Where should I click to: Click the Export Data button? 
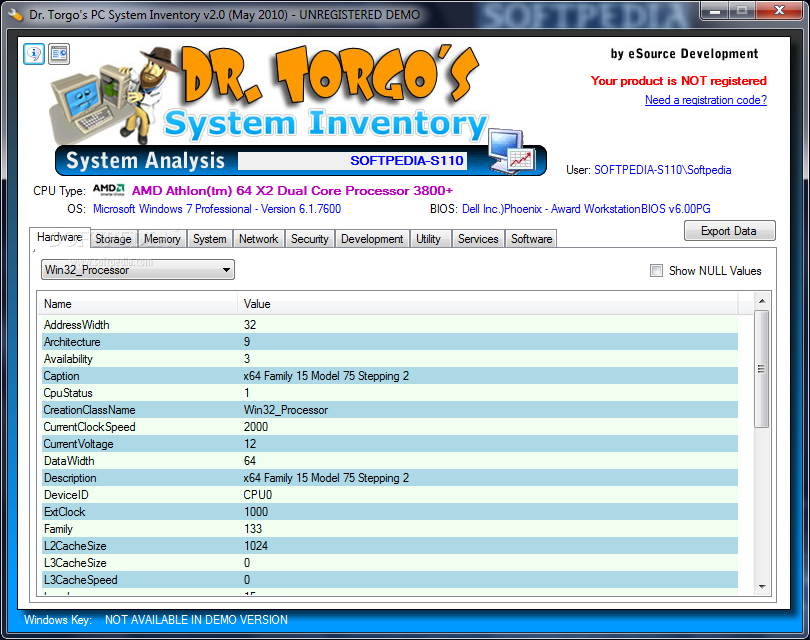point(729,230)
